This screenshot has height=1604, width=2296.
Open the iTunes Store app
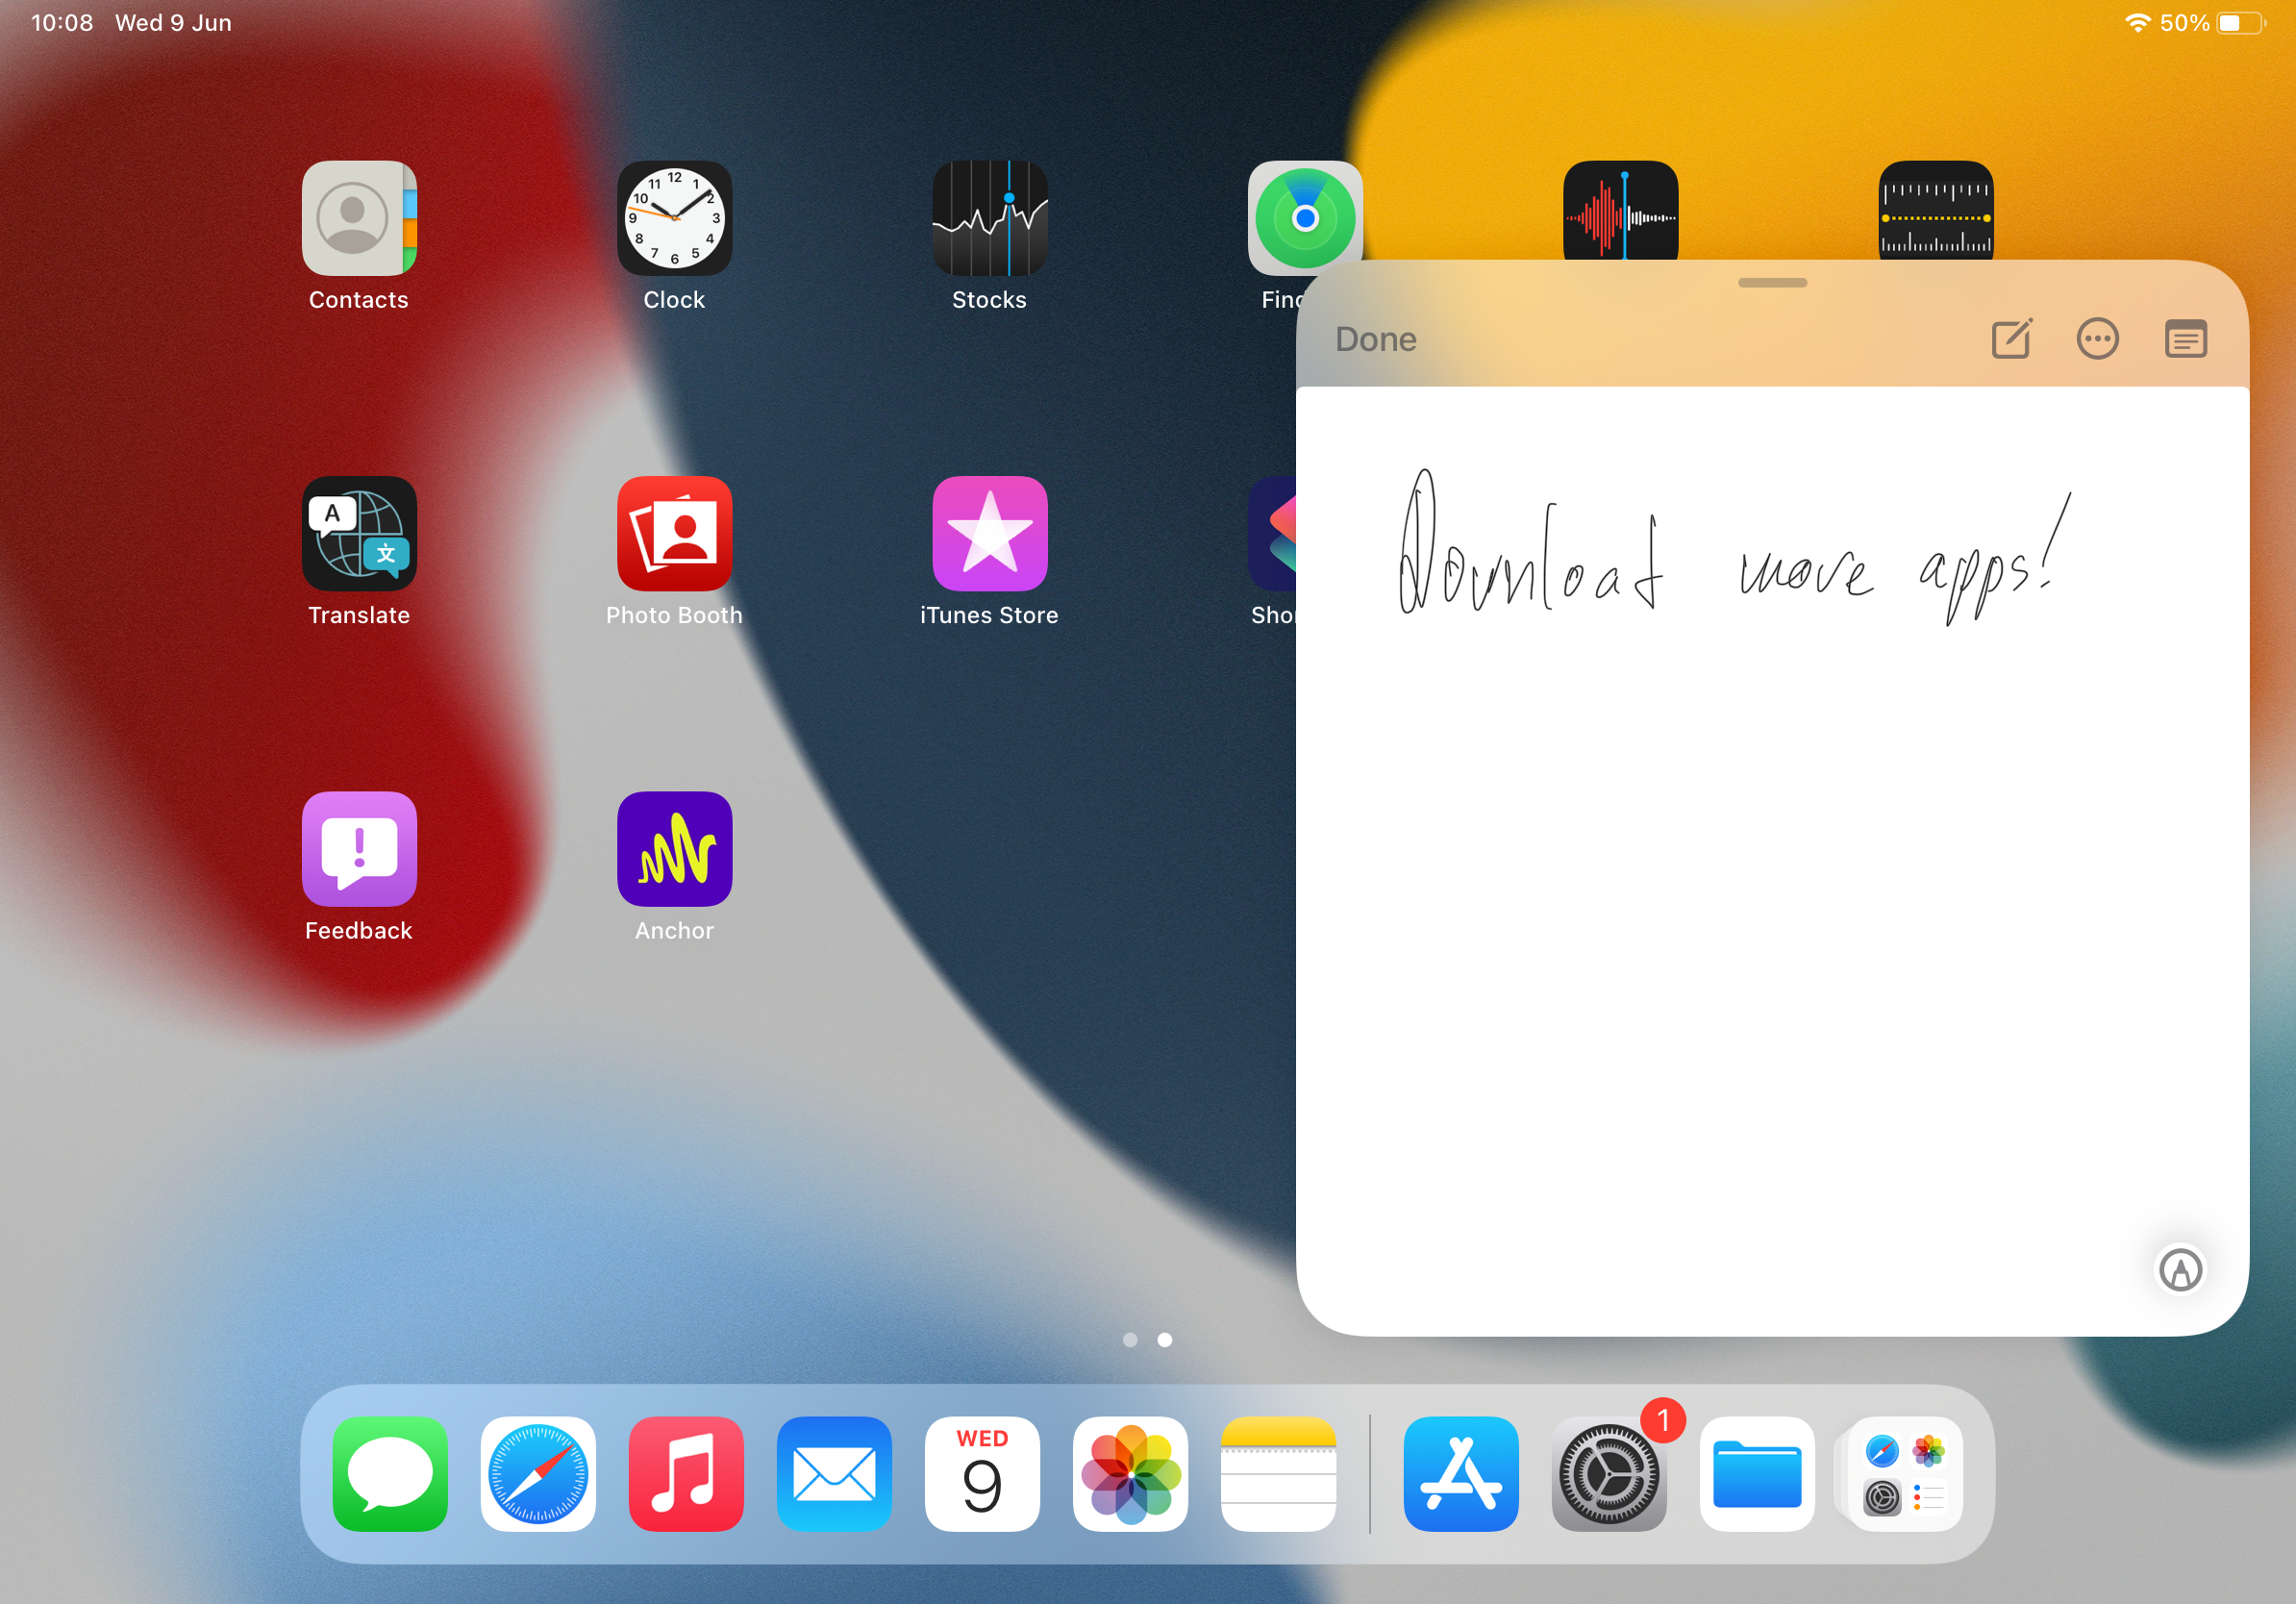[x=990, y=533]
